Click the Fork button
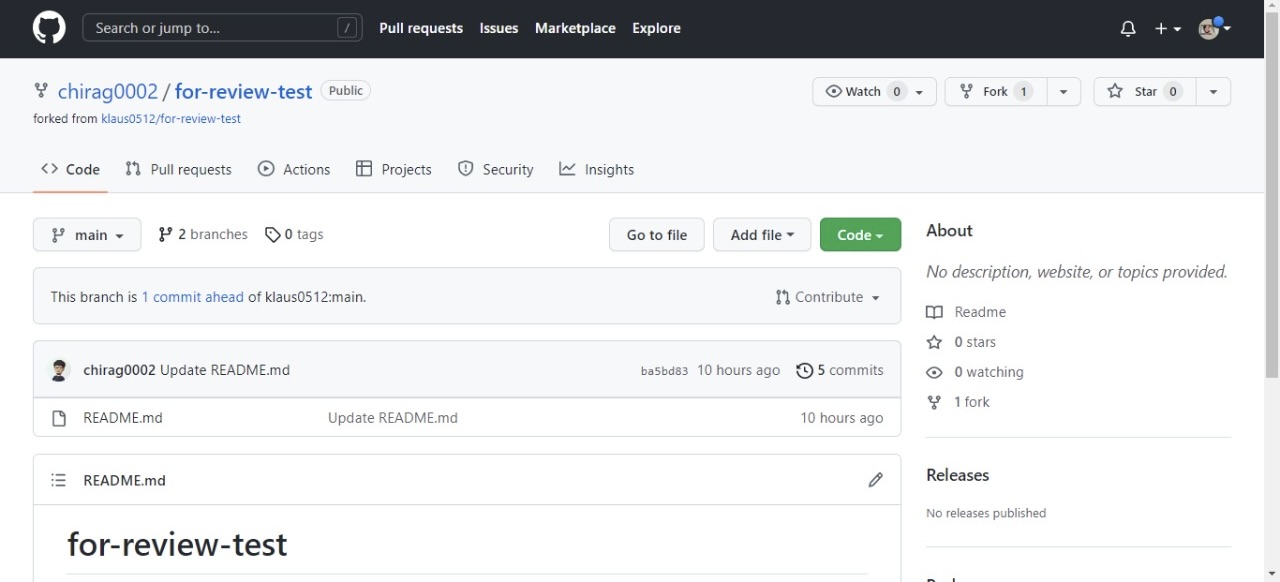Viewport: 1280px width, 582px height. coord(996,91)
